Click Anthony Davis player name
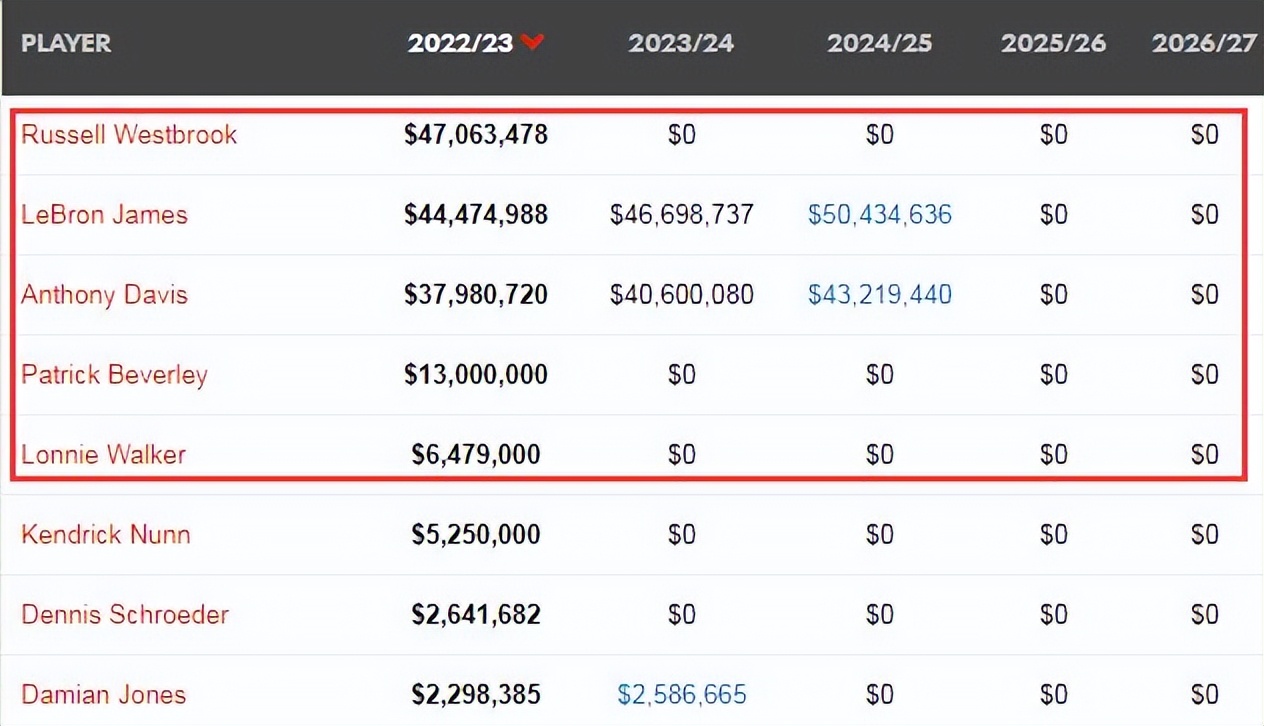The image size is (1264, 726). 104,295
